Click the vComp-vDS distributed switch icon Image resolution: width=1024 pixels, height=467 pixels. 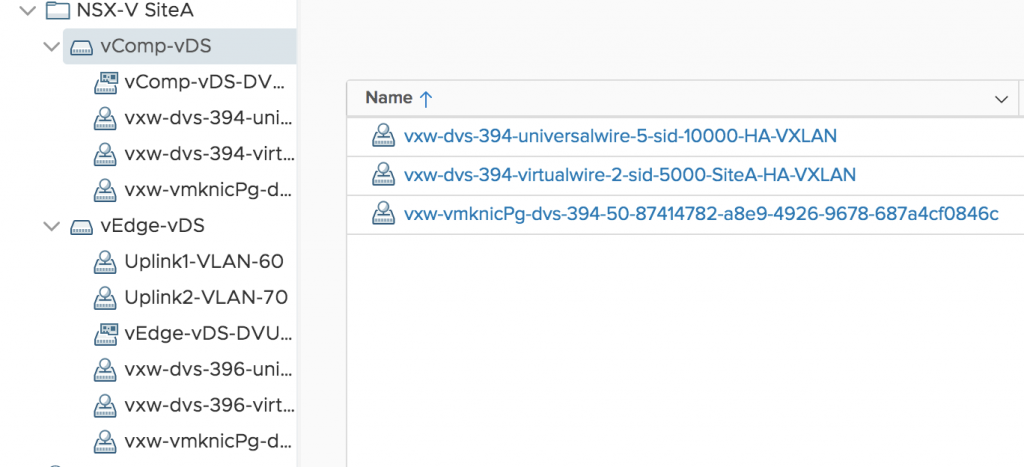pos(81,47)
